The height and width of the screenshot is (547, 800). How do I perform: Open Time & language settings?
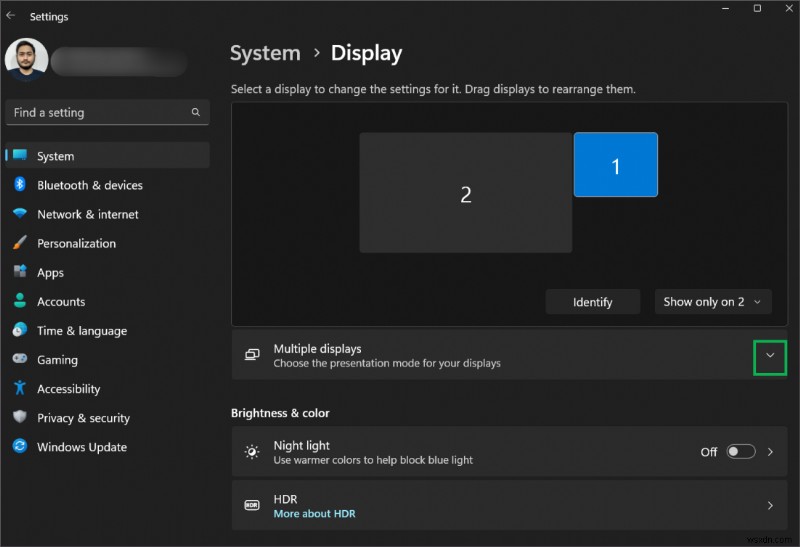(108, 330)
